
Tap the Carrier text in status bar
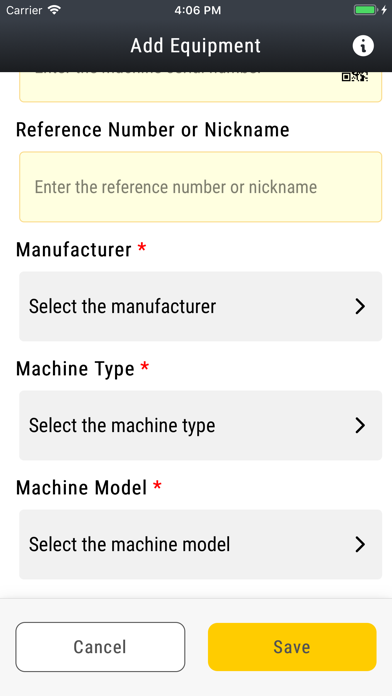point(24,10)
